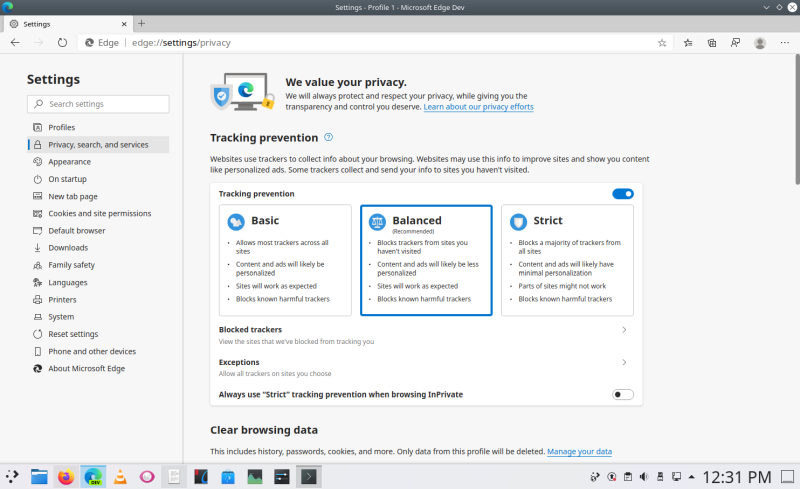Click the network tray icon
Viewport: 800px width, 489px height.
[676, 477]
